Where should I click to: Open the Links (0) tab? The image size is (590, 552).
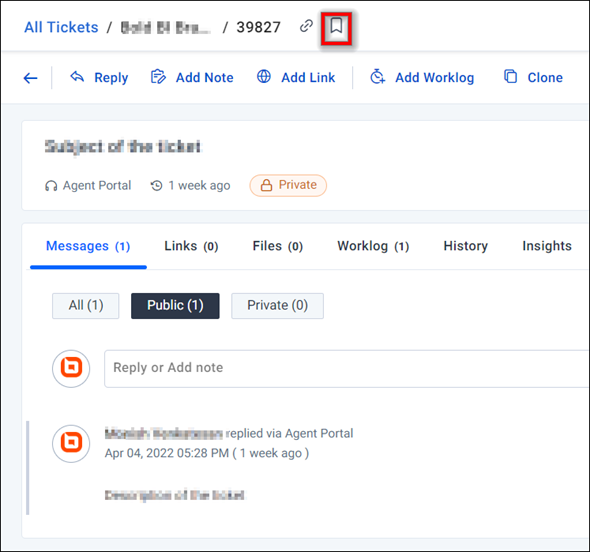(x=191, y=246)
